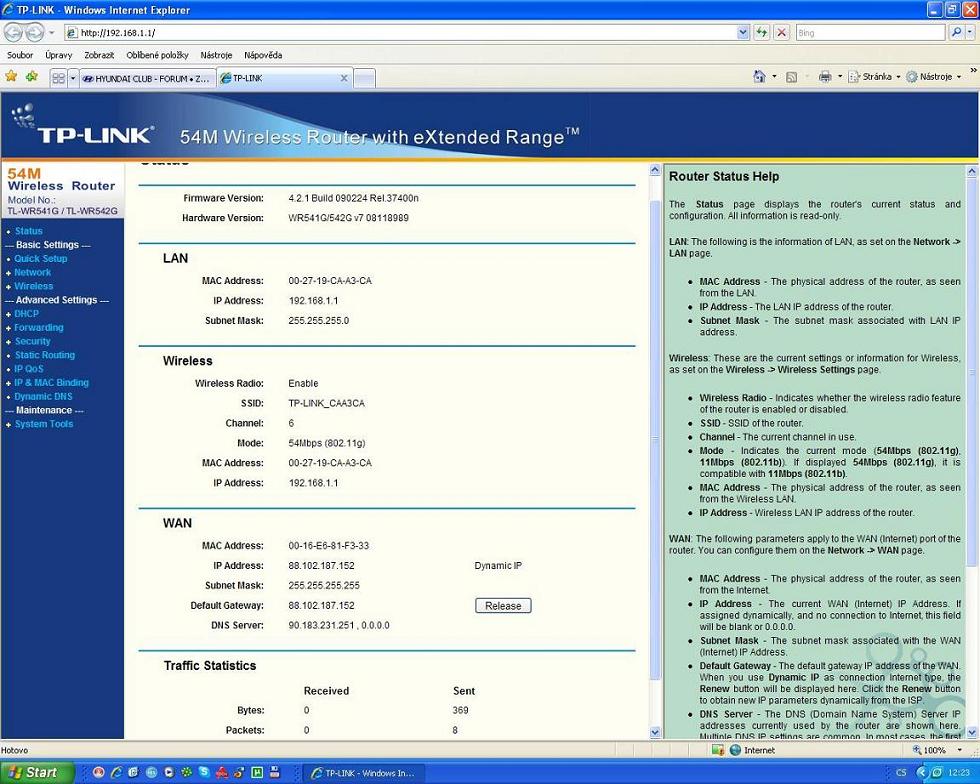Open the Soubor menu
Screen dimensions: 980x784
20,55
